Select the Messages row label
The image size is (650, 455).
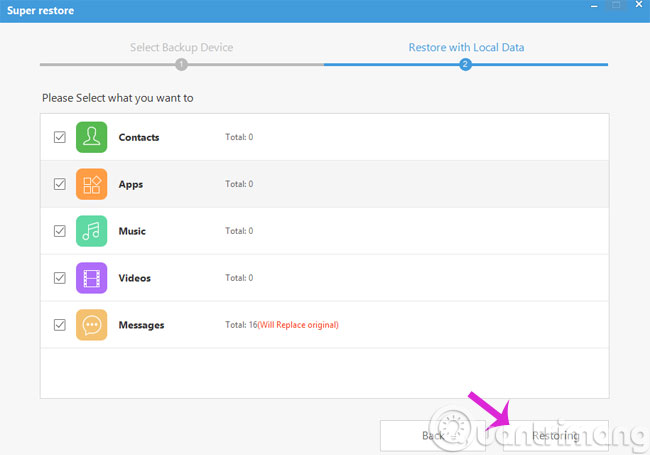(x=141, y=325)
